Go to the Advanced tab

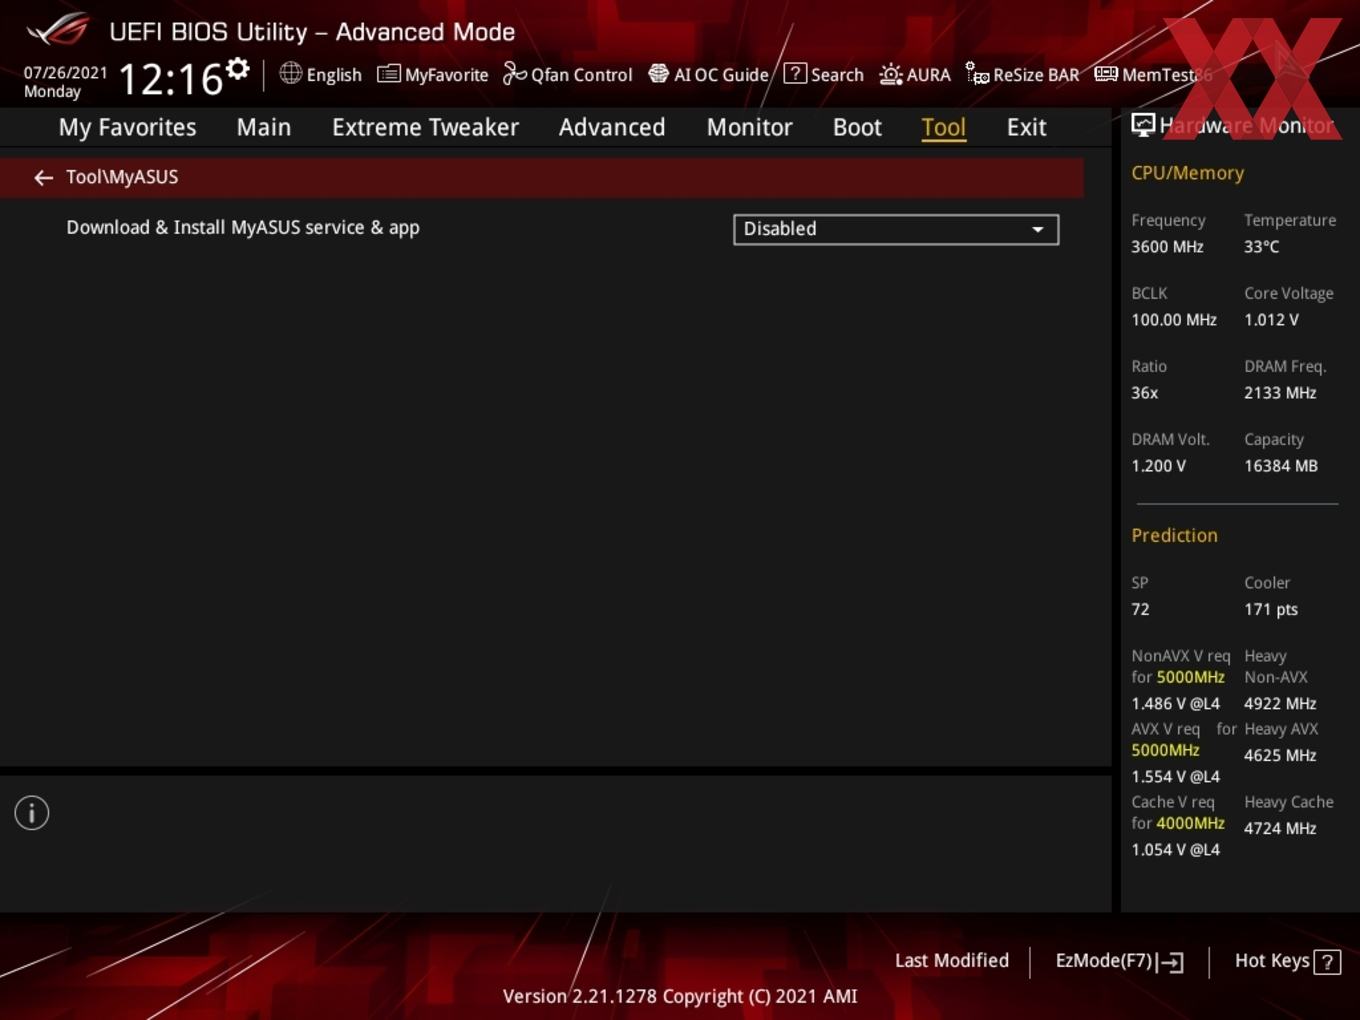(x=612, y=127)
